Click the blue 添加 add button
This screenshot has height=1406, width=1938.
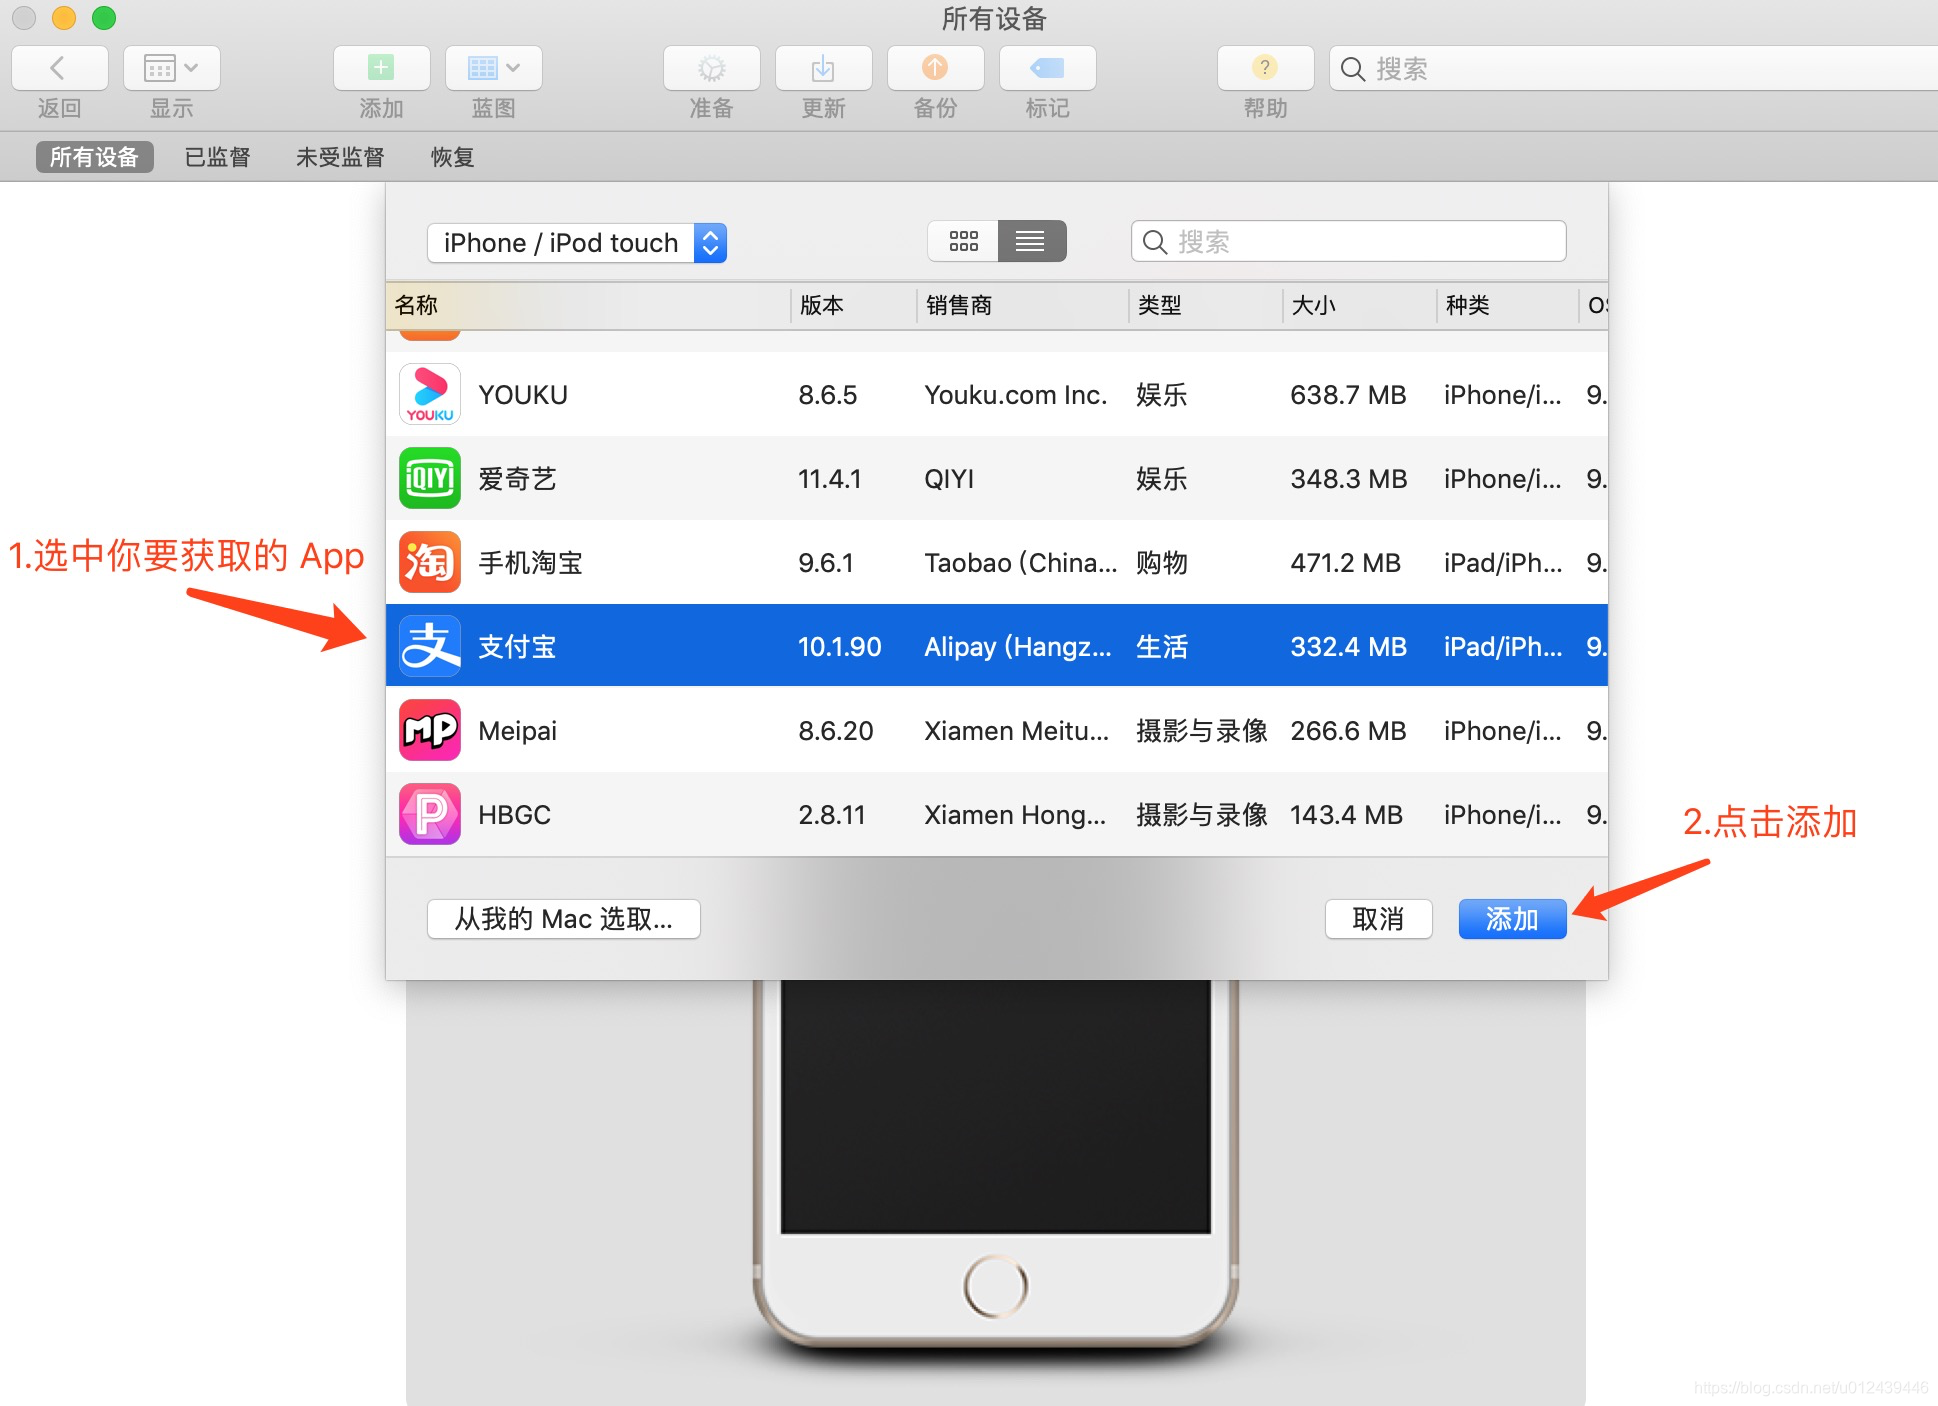click(1512, 919)
